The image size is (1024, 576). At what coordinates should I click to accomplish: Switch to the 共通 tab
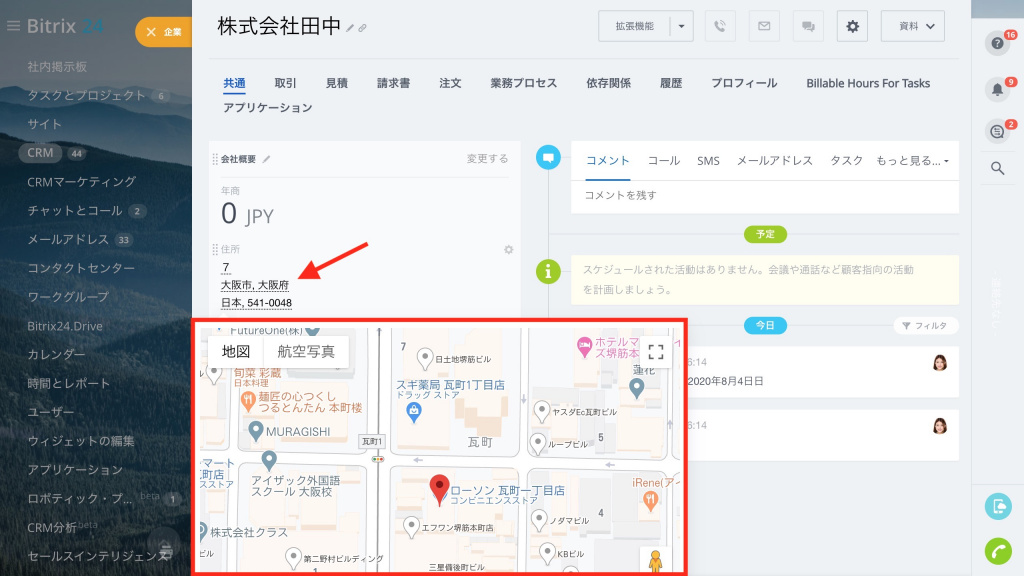(234, 83)
